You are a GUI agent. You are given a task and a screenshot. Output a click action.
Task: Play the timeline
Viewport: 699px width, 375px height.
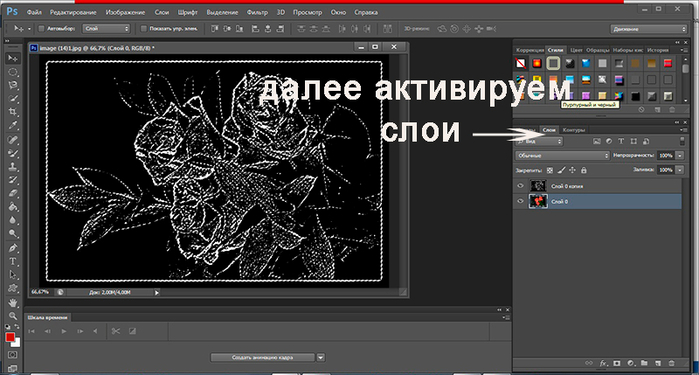coord(64,331)
